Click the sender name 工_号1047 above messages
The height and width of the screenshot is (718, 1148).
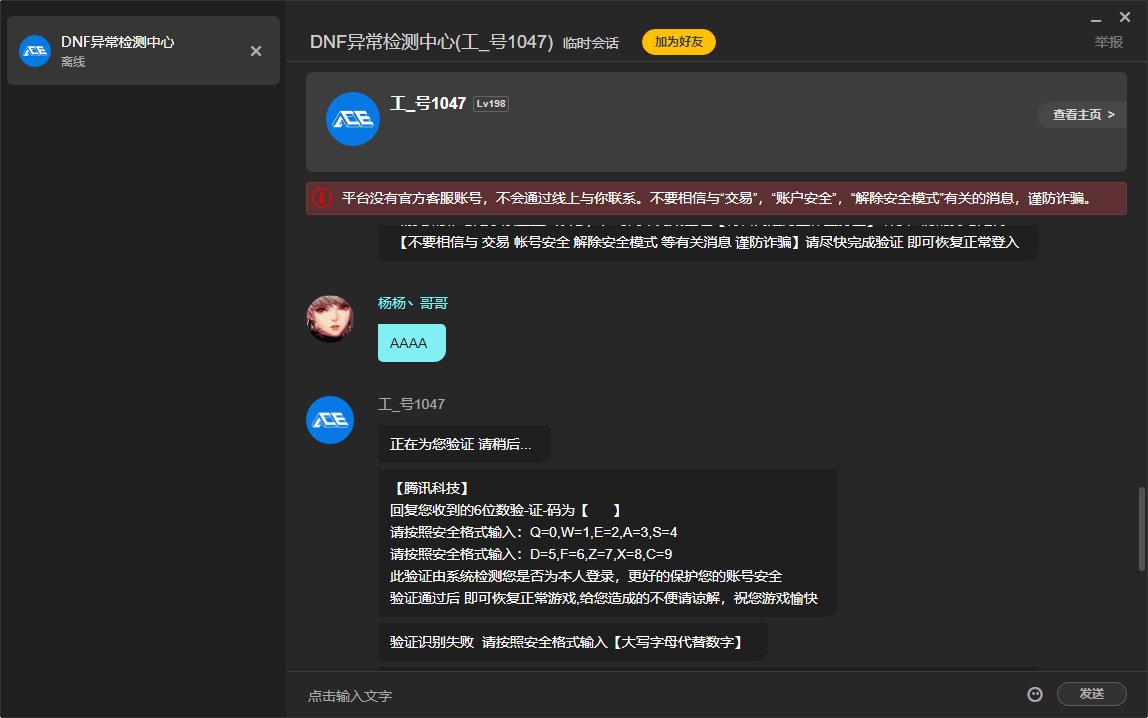click(x=411, y=404)
